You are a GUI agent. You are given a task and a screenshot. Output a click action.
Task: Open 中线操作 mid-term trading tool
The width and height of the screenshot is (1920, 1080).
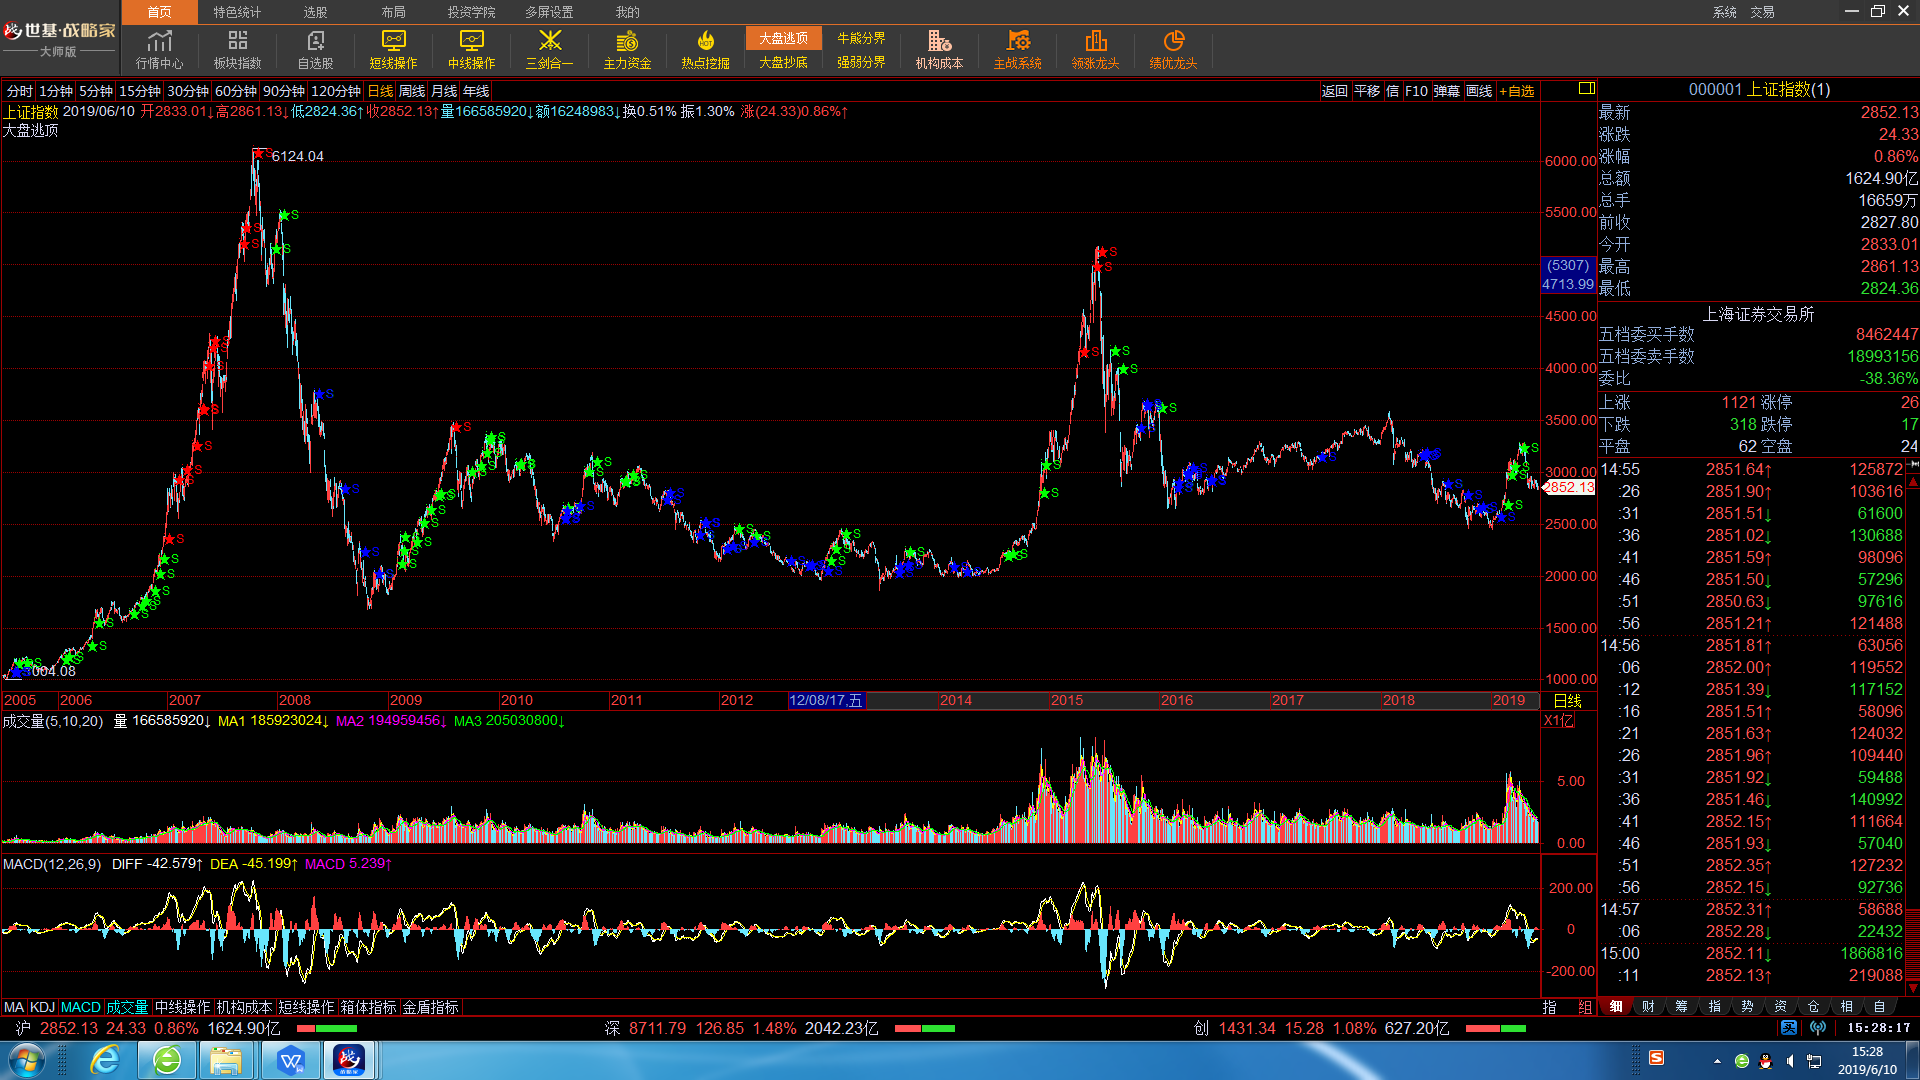point(471,49)
